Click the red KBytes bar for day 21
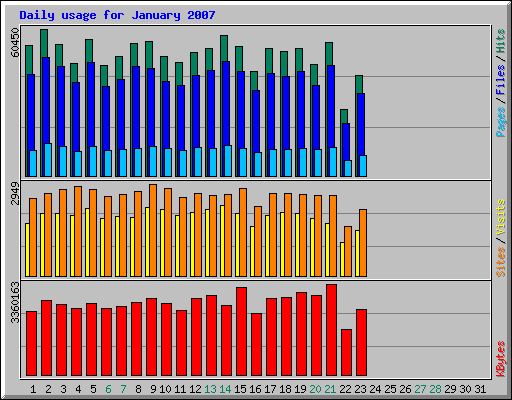The image size is (512, 400). 331,330
